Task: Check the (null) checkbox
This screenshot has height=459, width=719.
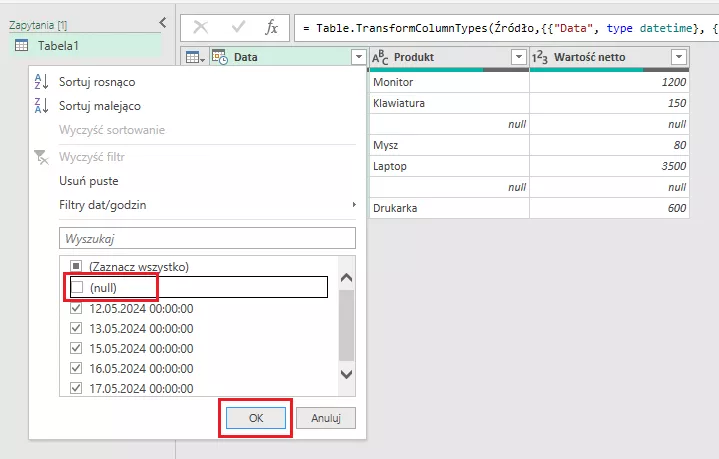Action: click(77, 288)
